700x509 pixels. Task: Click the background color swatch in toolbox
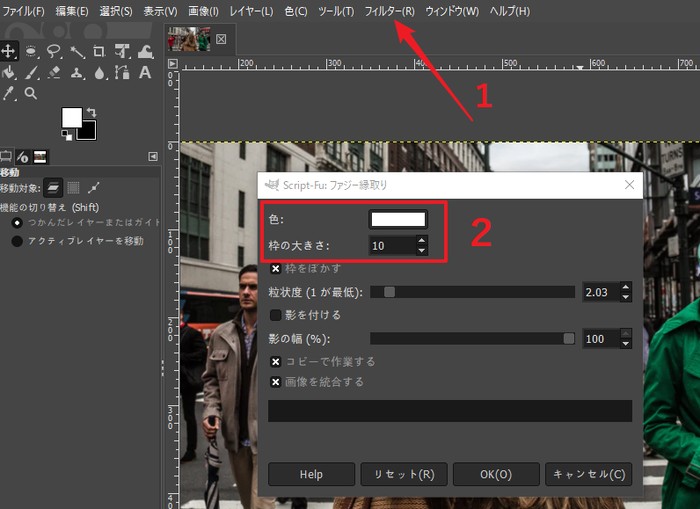click(88, 131)
